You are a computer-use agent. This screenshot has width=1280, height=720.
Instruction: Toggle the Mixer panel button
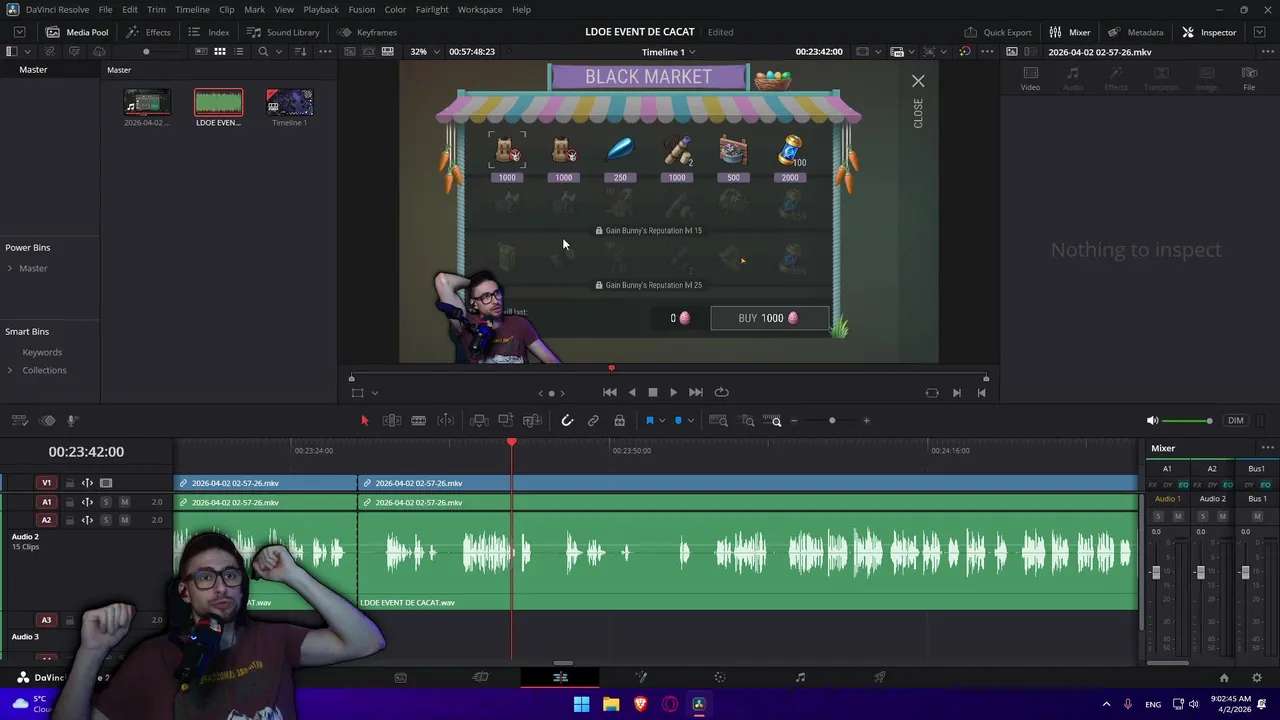pos(1070,32)
